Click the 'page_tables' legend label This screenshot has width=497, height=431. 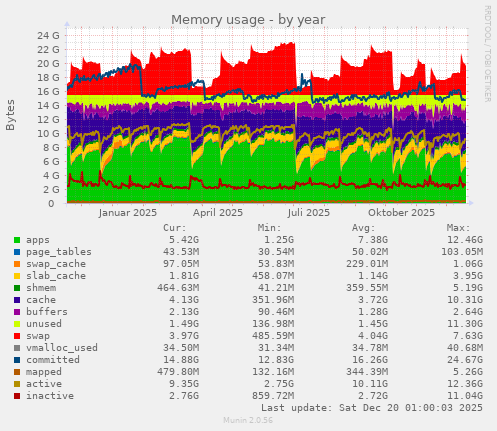(59, 252)
